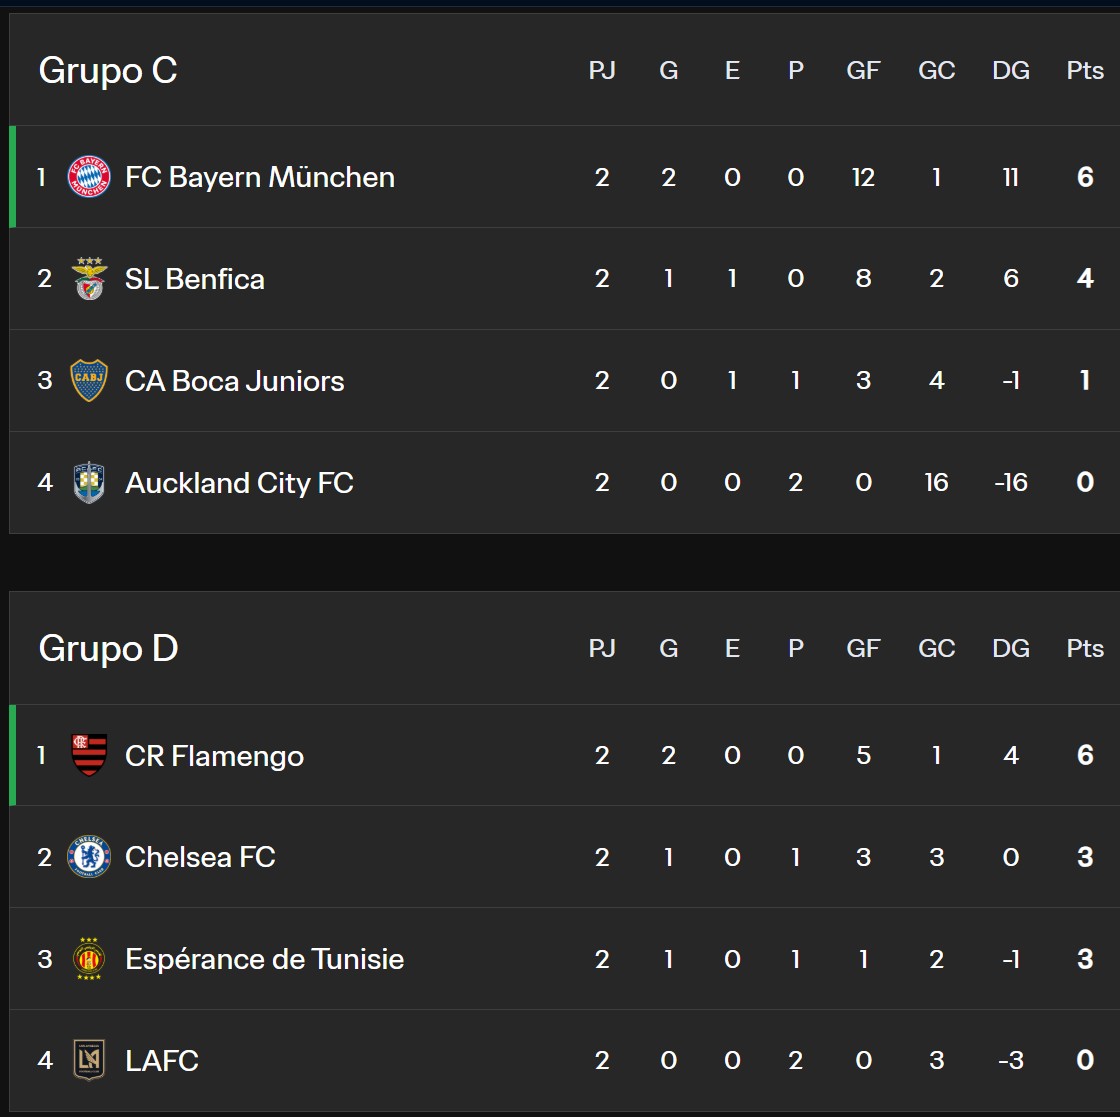The width and height of the screenshot is (1120, 1117).
Task: Open the Auckland City FC team name
Action: click(239, 483)
